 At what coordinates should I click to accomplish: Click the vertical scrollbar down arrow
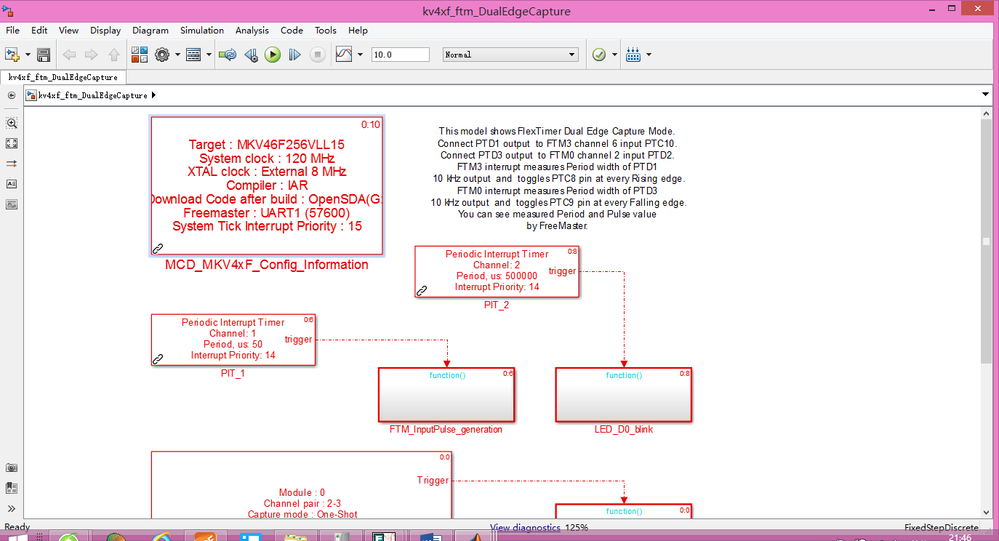986,512
